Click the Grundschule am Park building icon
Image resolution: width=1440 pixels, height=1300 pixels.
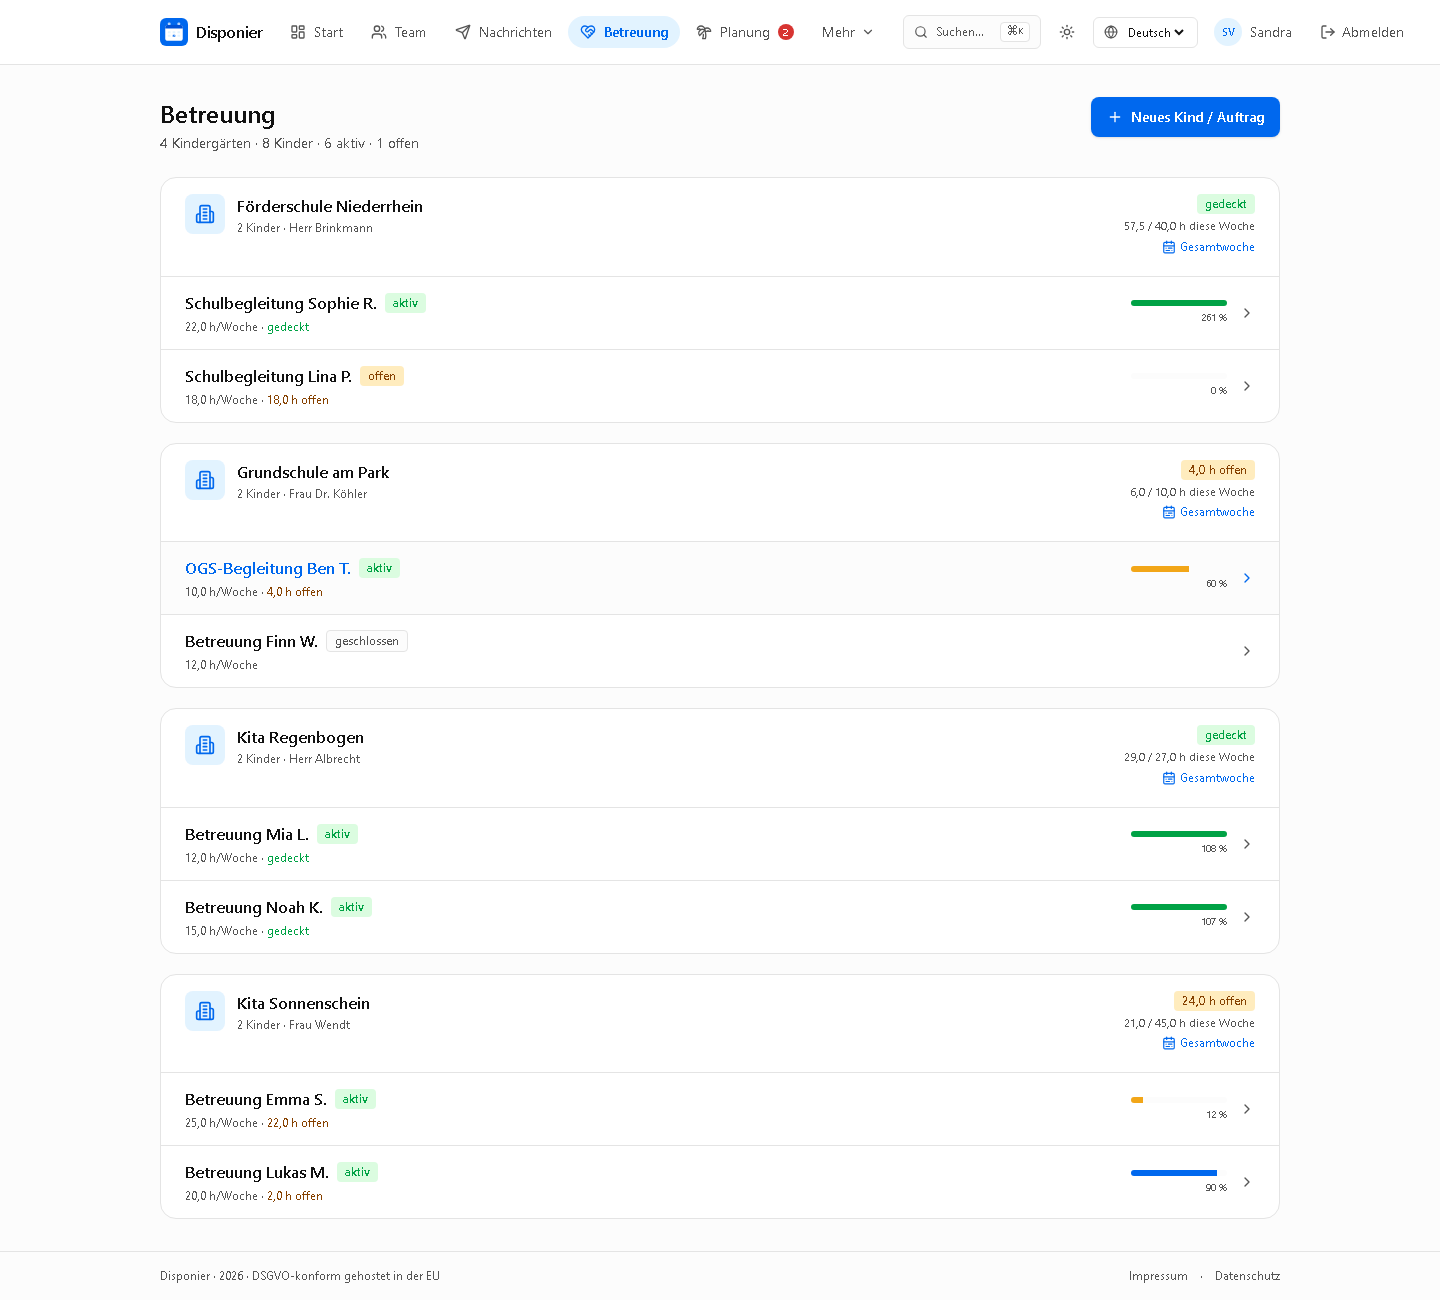[x=205, y=480]
